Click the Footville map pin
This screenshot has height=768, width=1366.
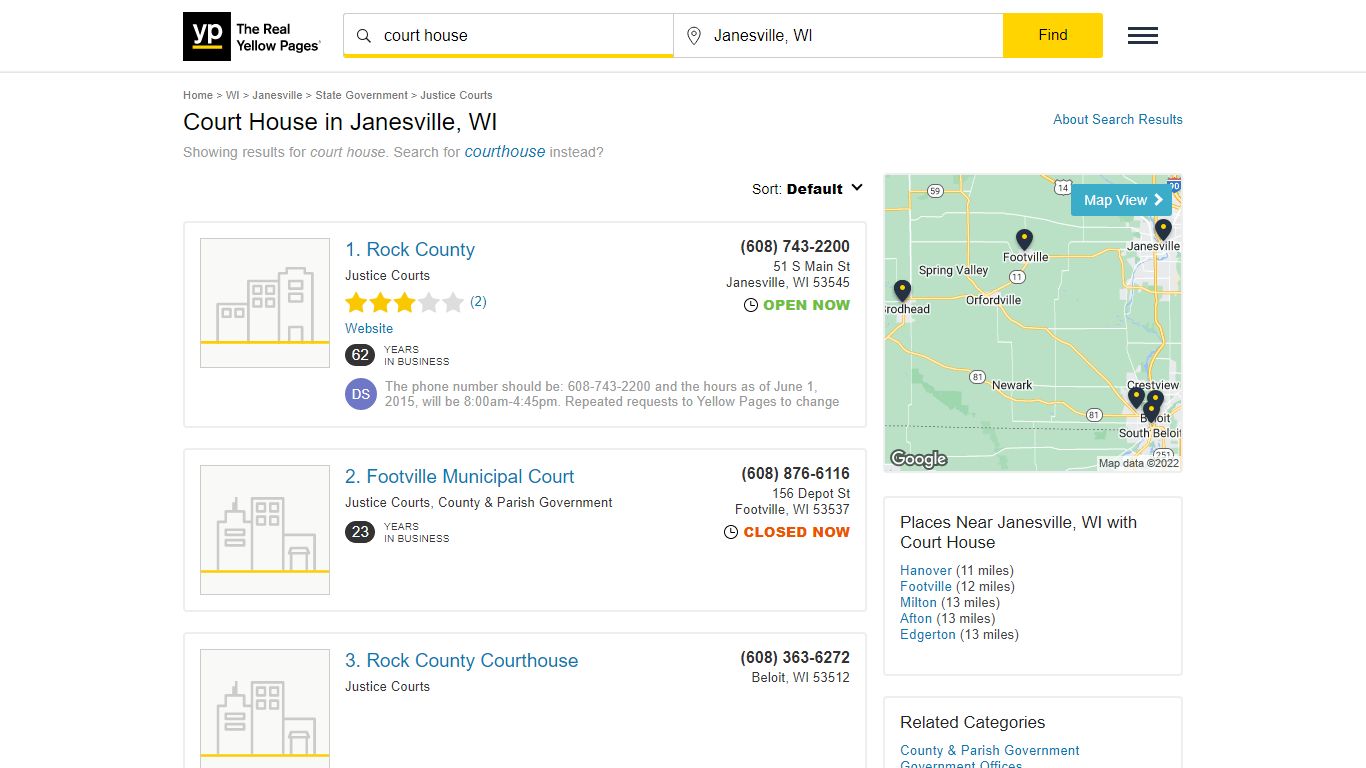(1024, 240)
